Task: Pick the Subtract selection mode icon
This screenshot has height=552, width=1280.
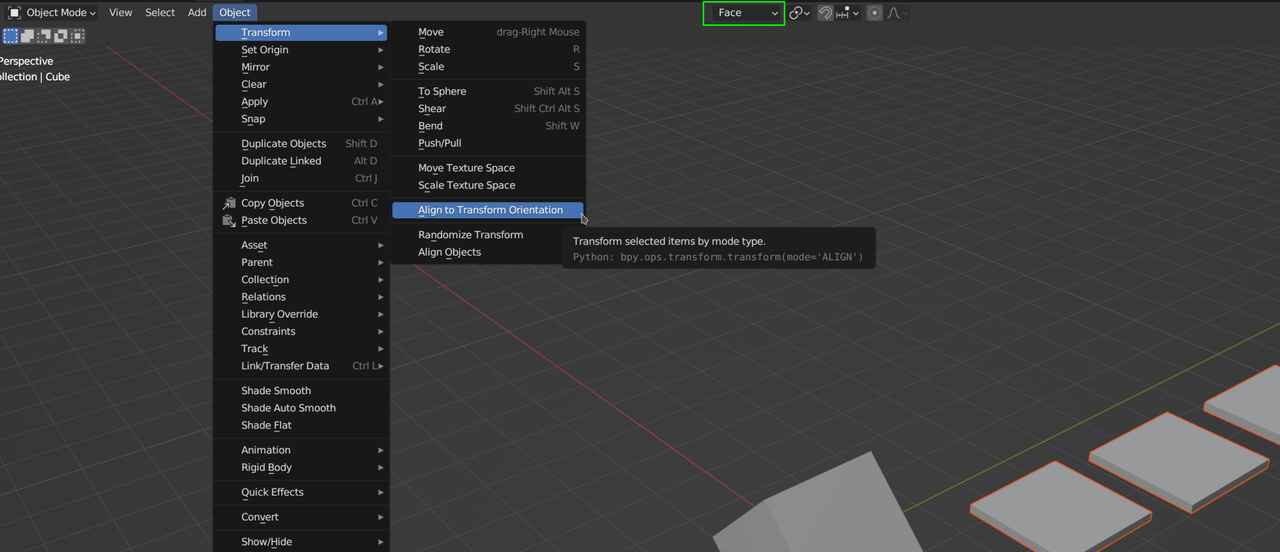Action: click(44, 36)
